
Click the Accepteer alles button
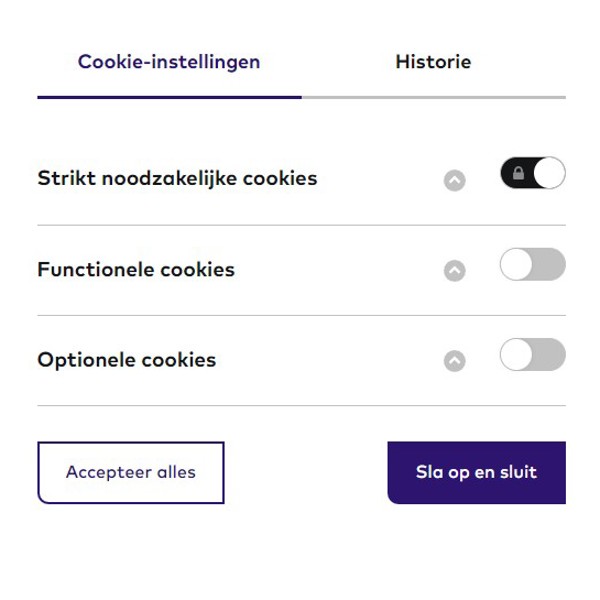point(131,472)
